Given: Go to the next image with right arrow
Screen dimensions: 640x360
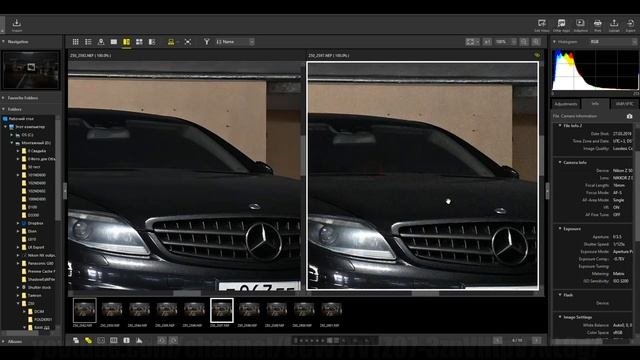Looking at the screenshot, I should click(536, 340).
